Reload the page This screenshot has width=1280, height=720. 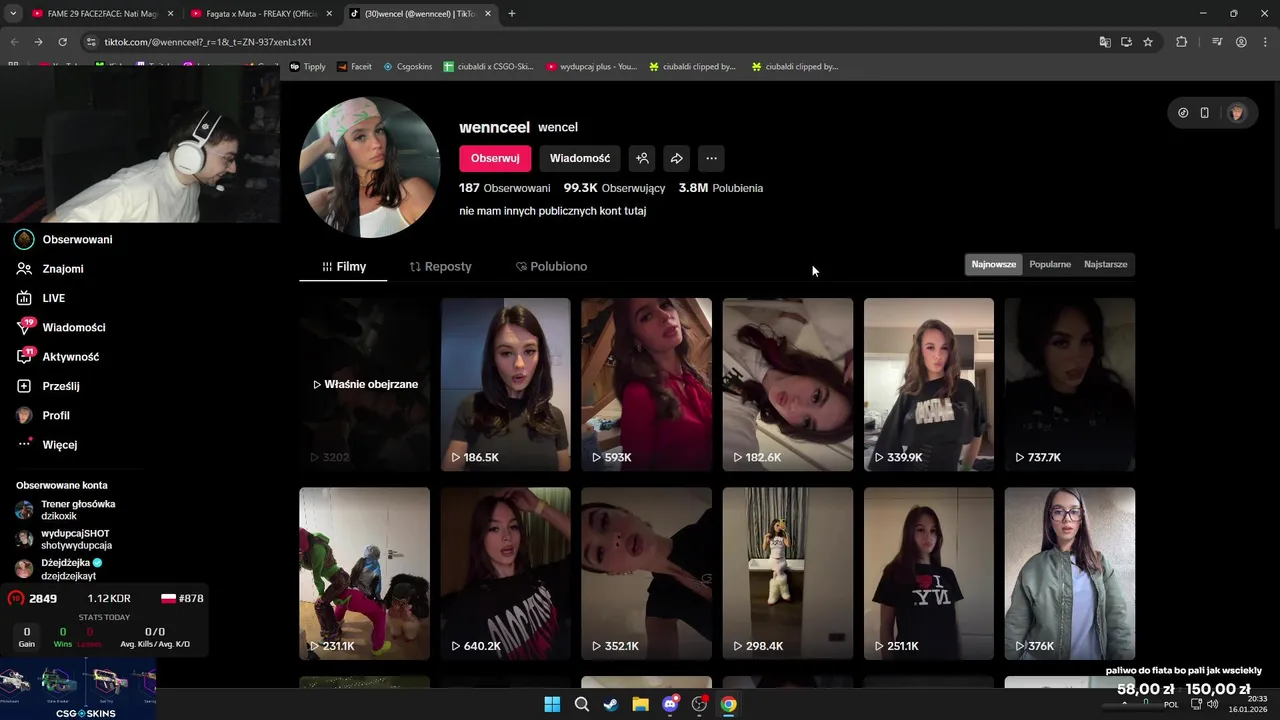62,42
